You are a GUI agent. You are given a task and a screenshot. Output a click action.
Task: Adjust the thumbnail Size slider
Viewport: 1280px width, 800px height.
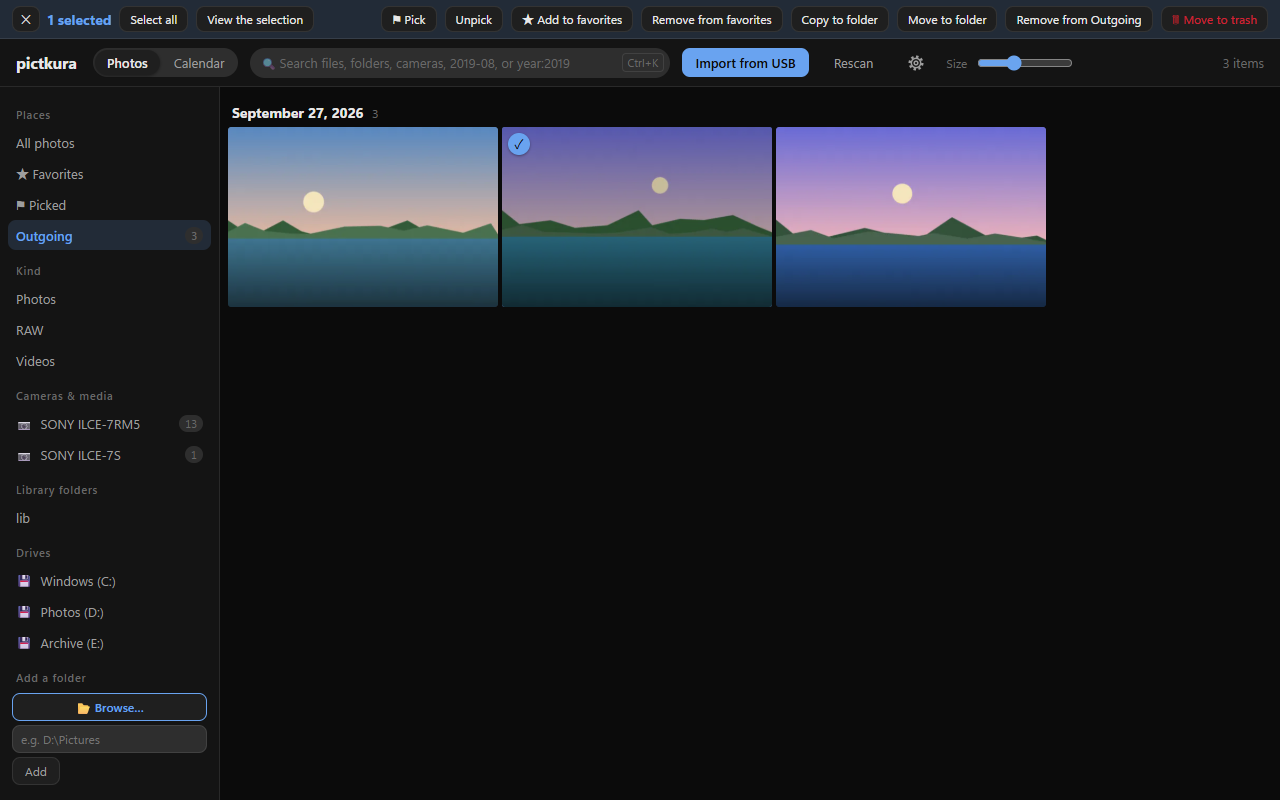tap(1025, 63)
